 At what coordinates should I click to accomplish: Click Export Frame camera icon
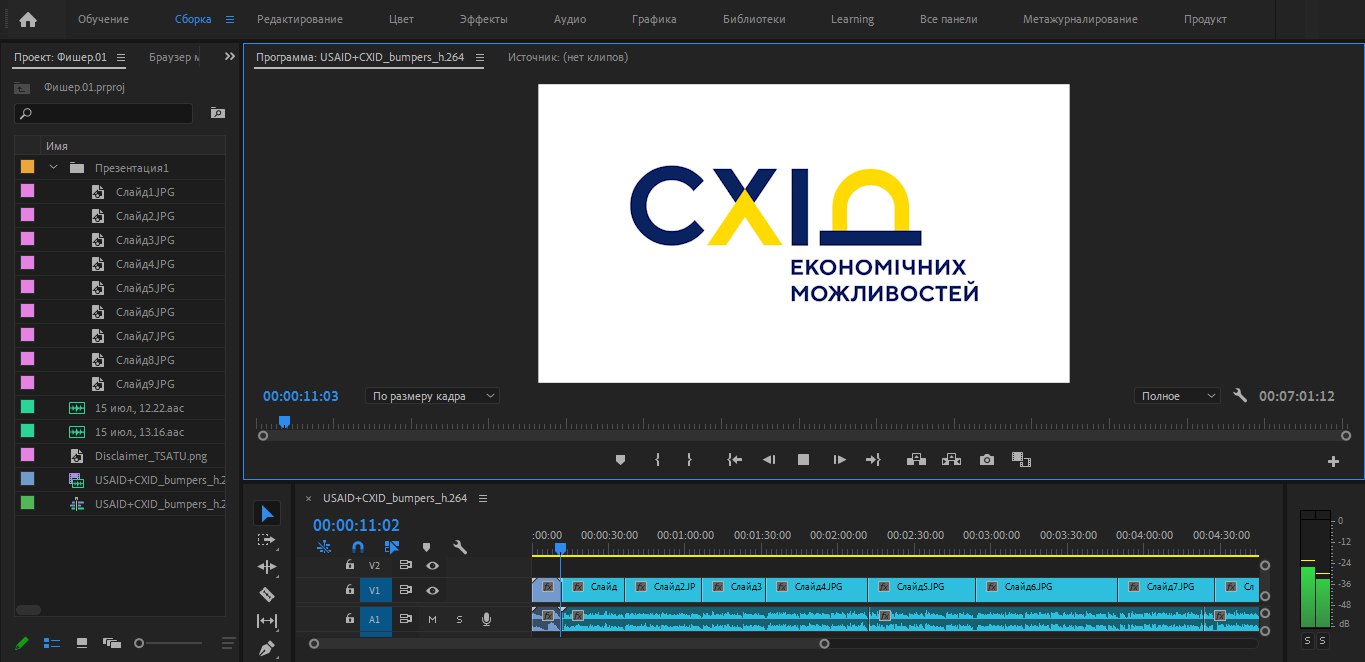point(987,460)
